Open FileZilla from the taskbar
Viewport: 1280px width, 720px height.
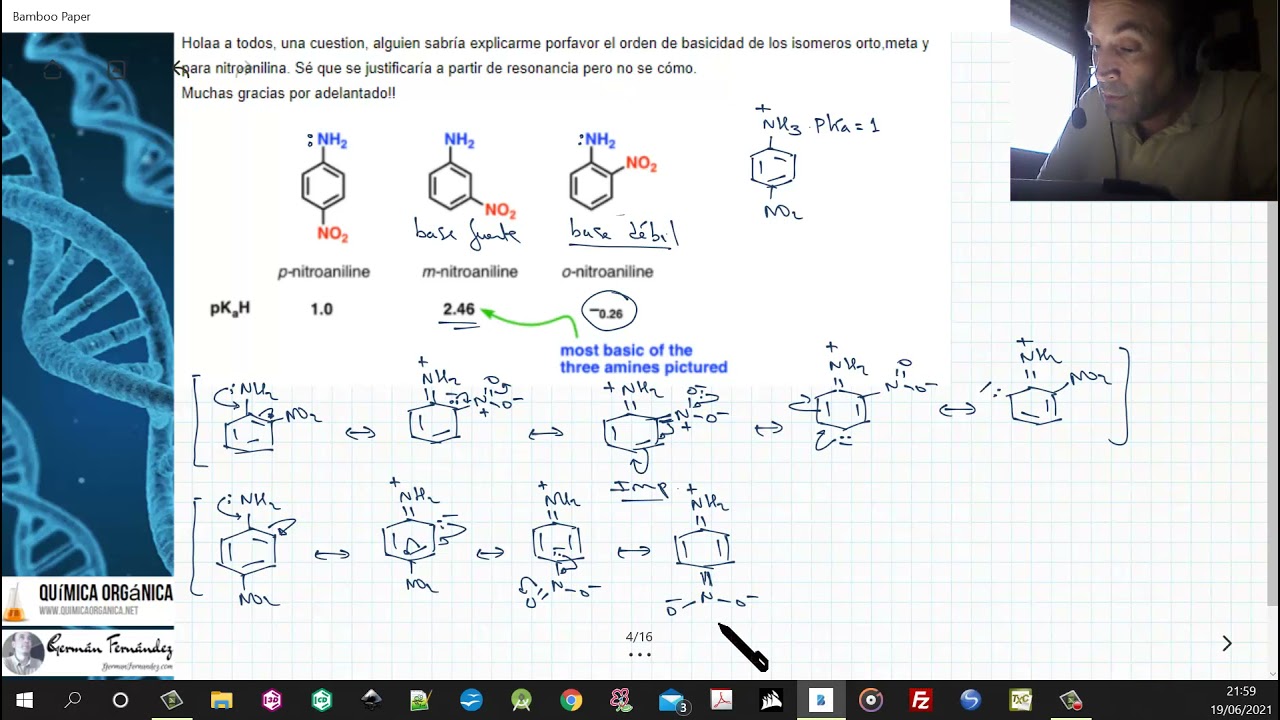pyautogui.click(x=921, y=700)
